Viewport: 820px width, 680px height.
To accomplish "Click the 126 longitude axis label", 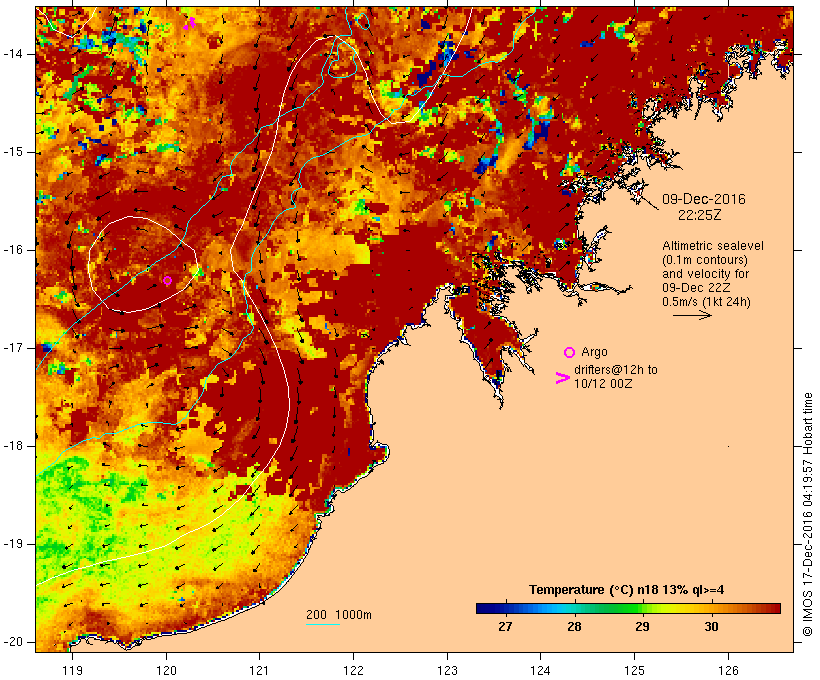I will pos(728,670).
